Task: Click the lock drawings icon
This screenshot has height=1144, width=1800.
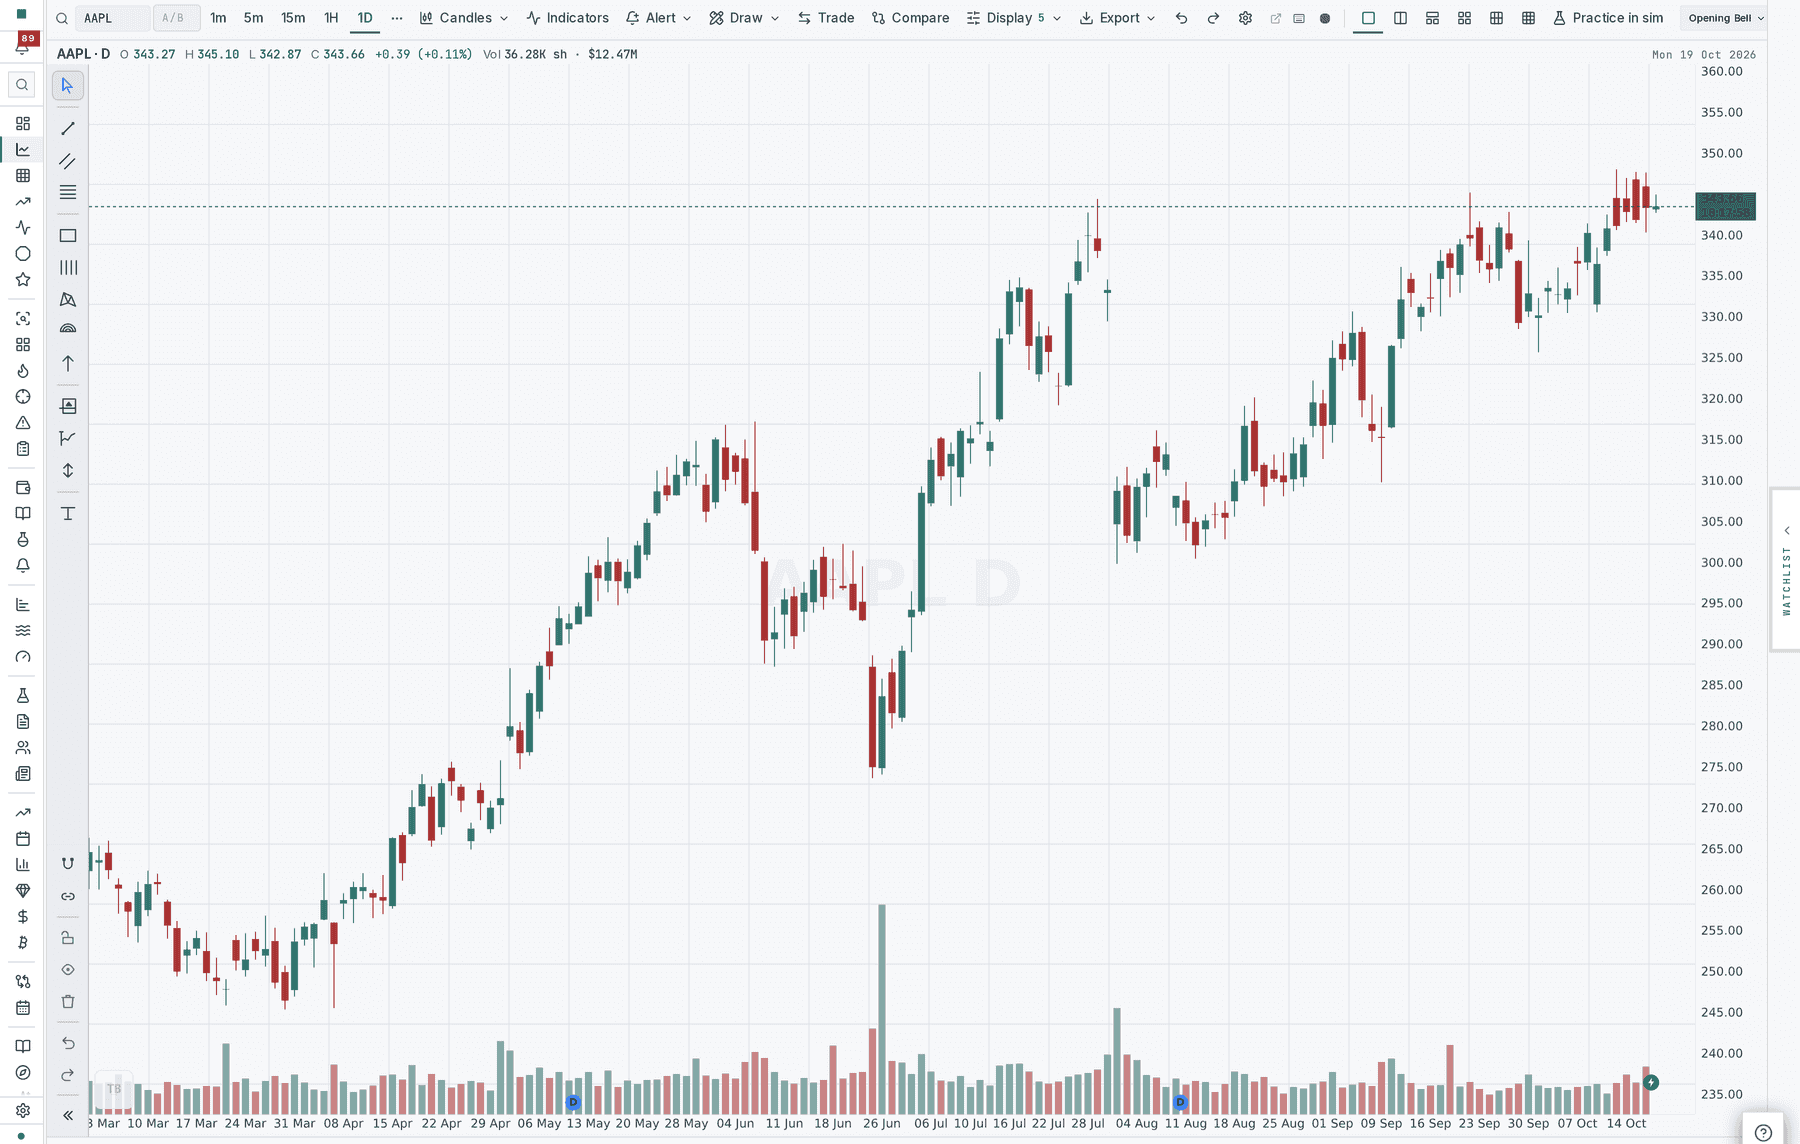Action: pyautogui.click(x=68, y=938)
